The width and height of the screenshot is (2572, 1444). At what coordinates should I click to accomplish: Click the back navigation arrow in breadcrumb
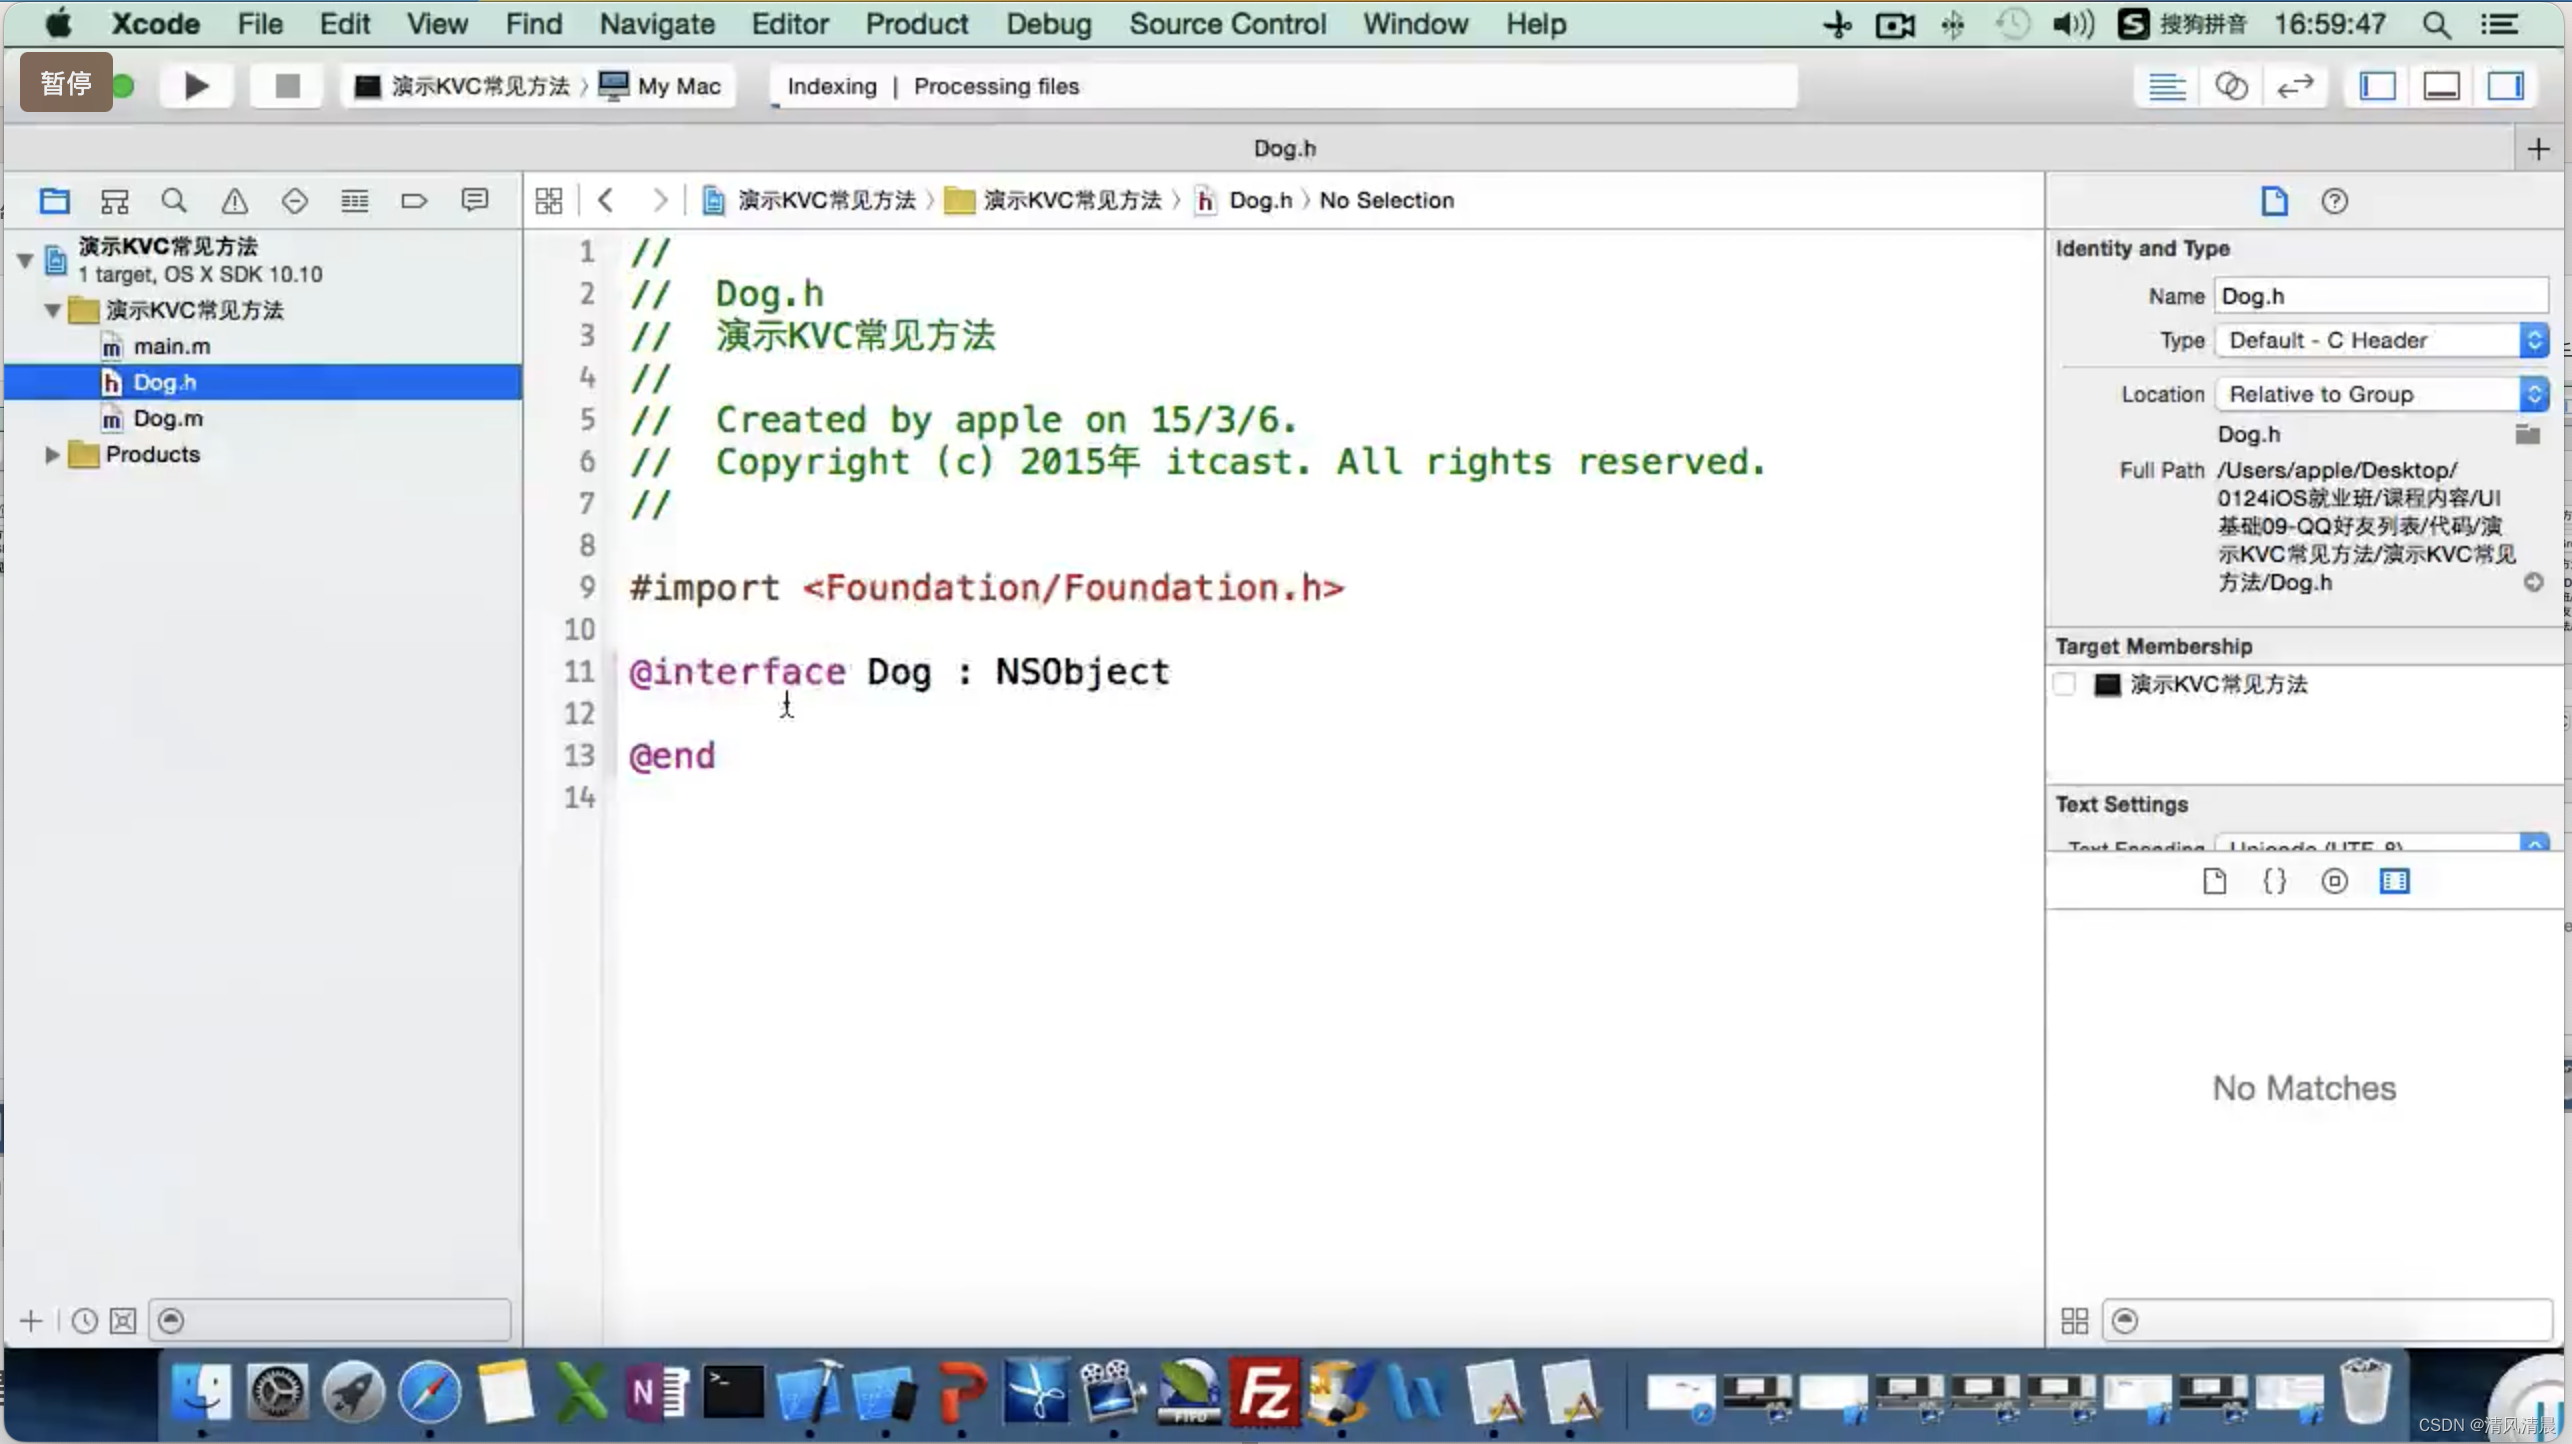[606, 200]
